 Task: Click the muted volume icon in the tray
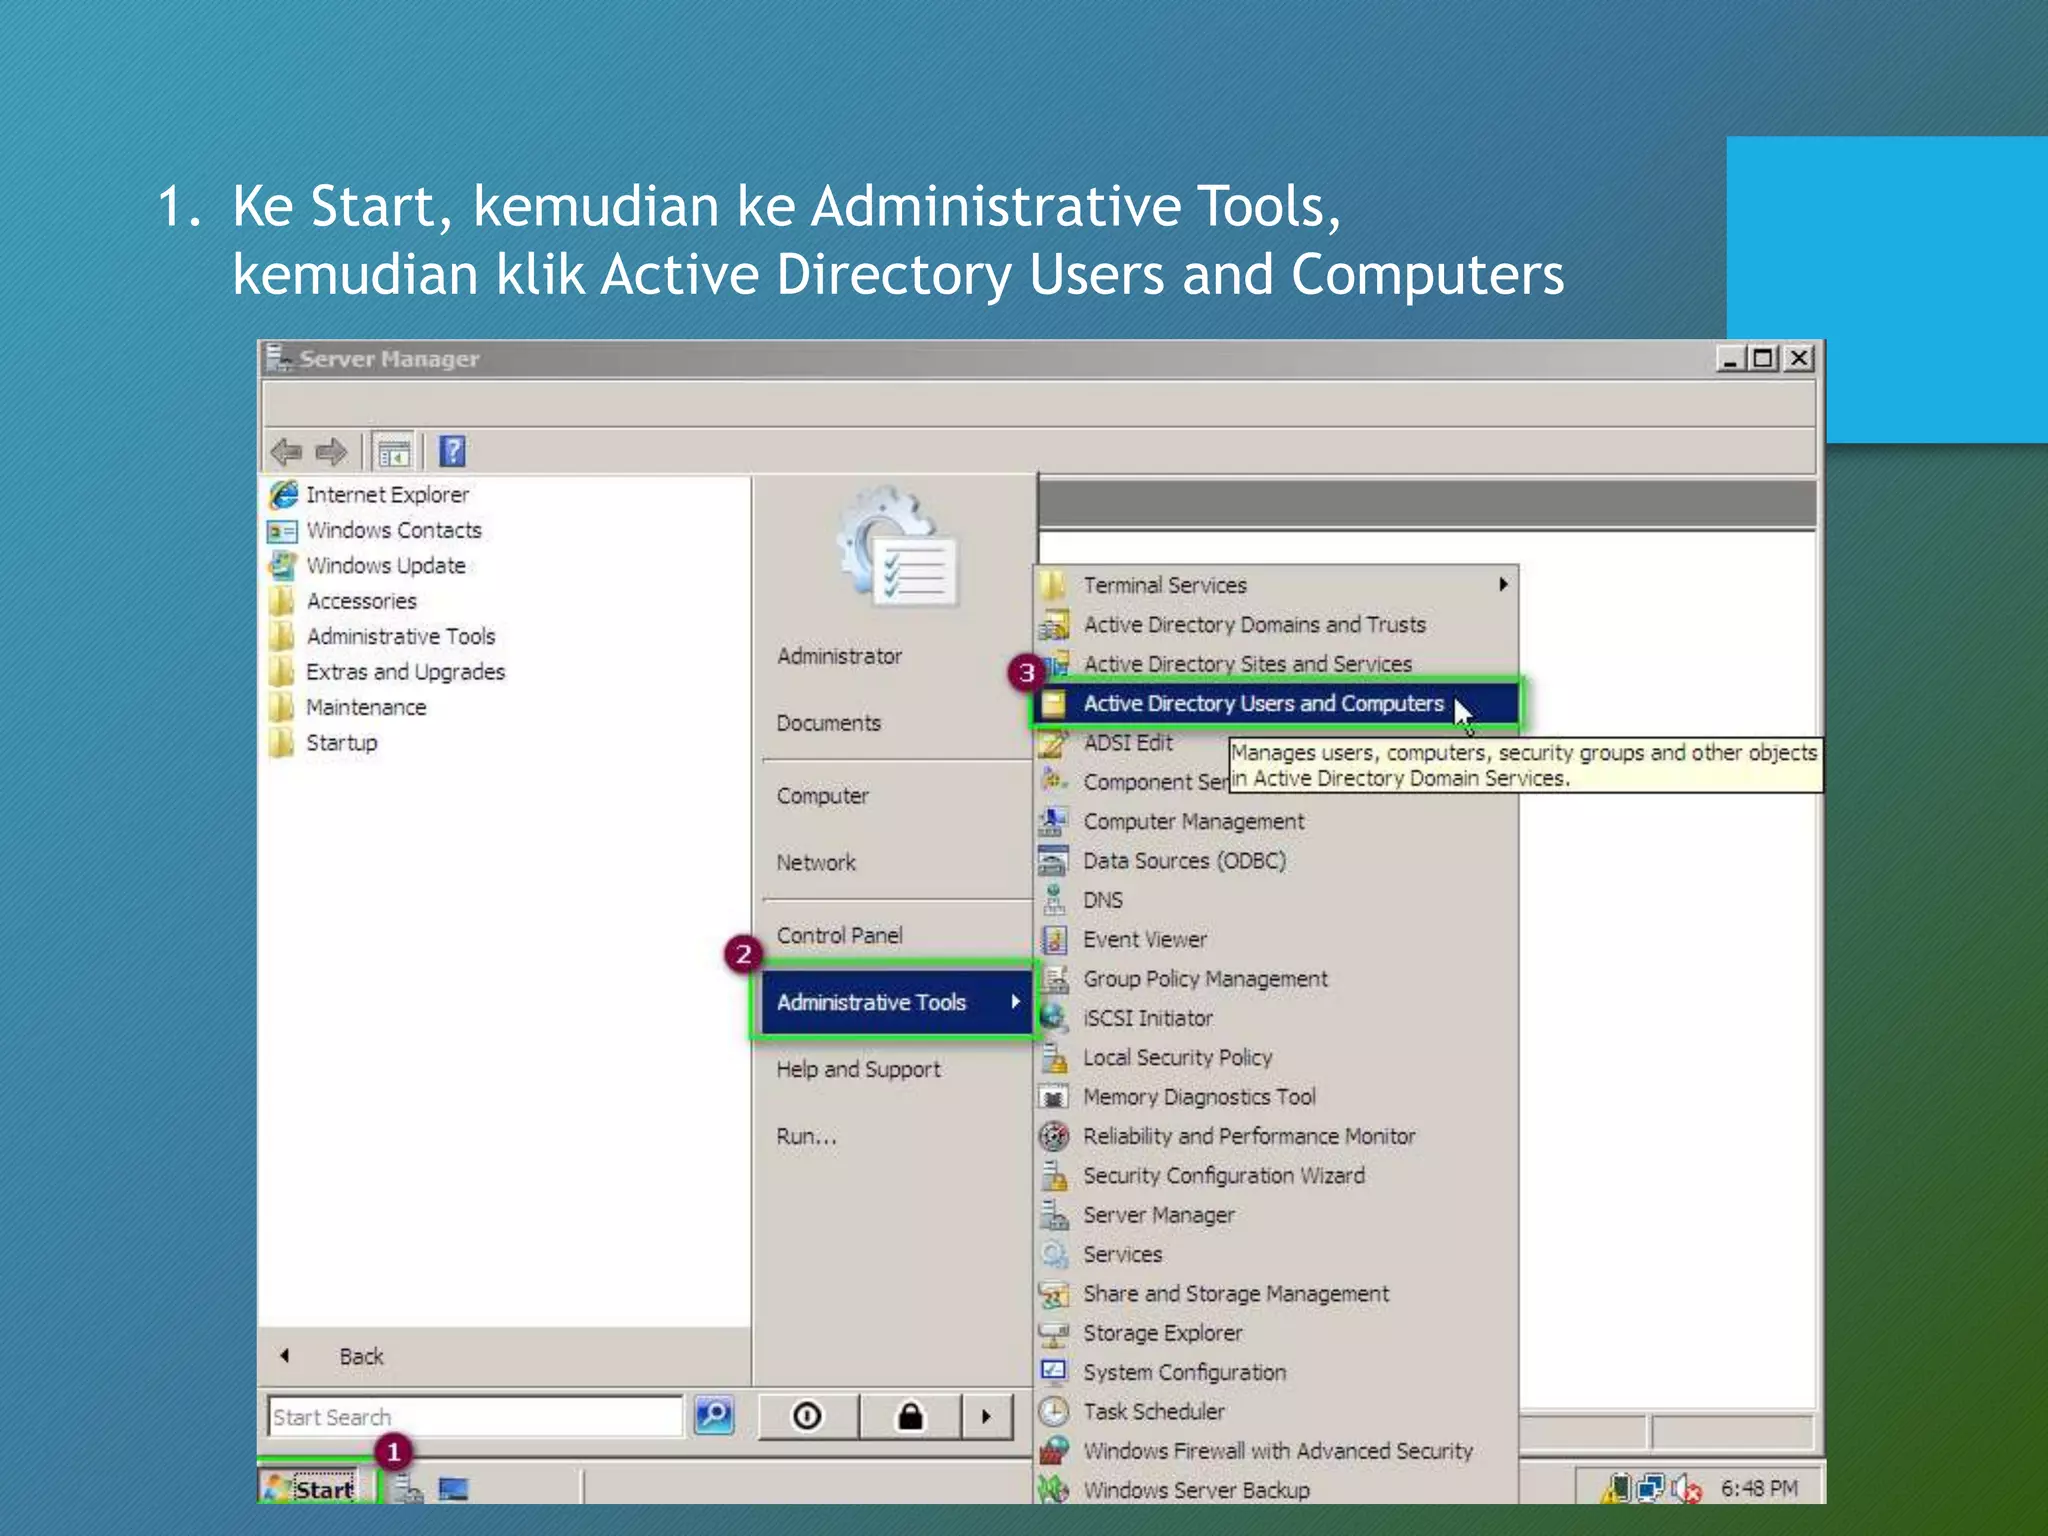coord(1687,1489)
